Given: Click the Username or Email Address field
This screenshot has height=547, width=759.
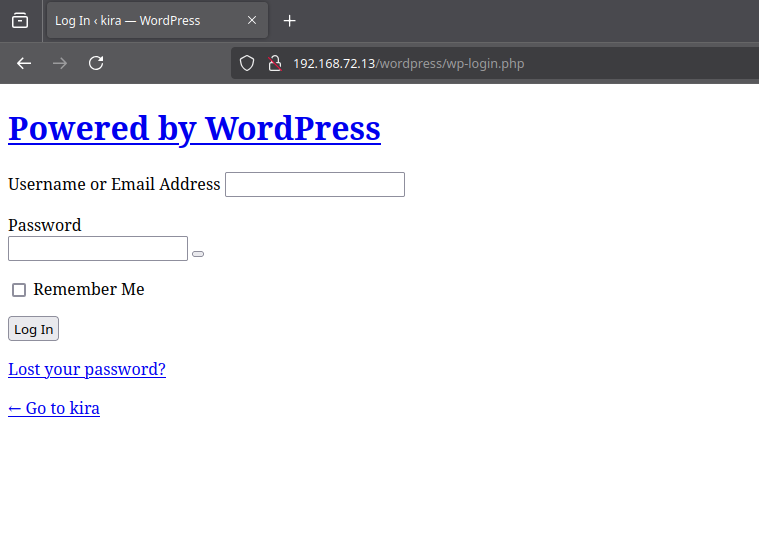Looking at the screenshot, I should 315,184.
